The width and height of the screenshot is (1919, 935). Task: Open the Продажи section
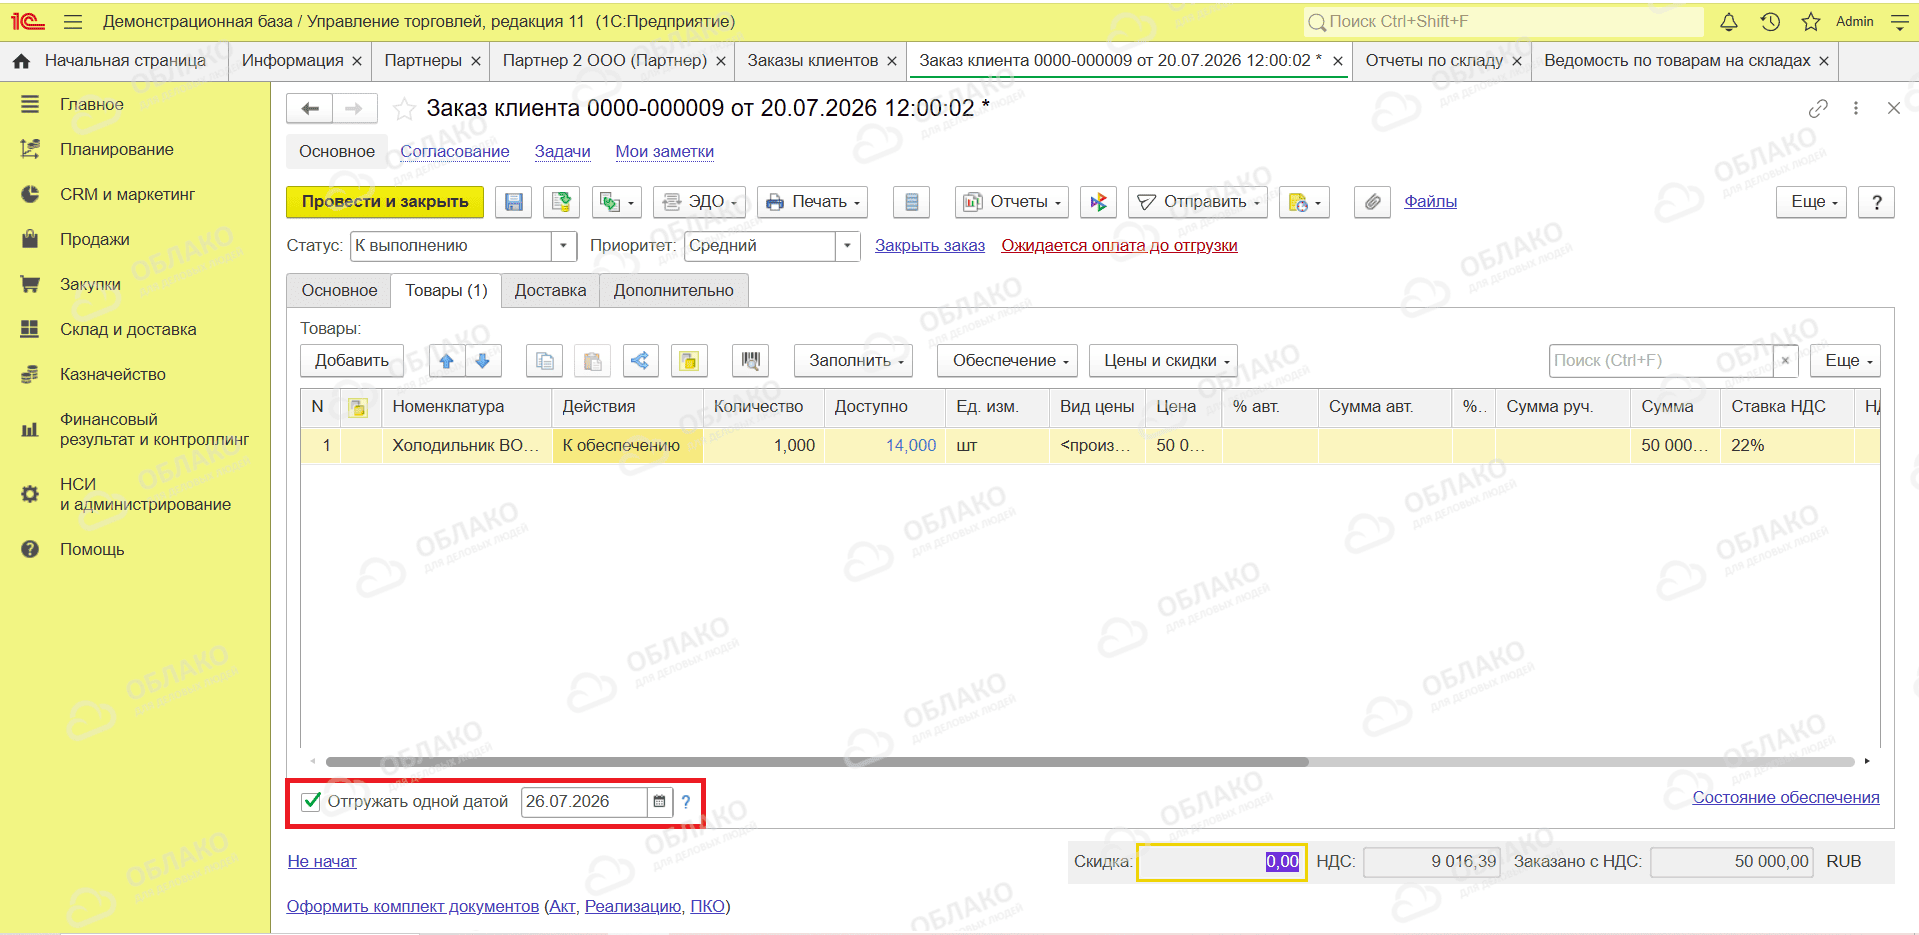coord(95,239)
